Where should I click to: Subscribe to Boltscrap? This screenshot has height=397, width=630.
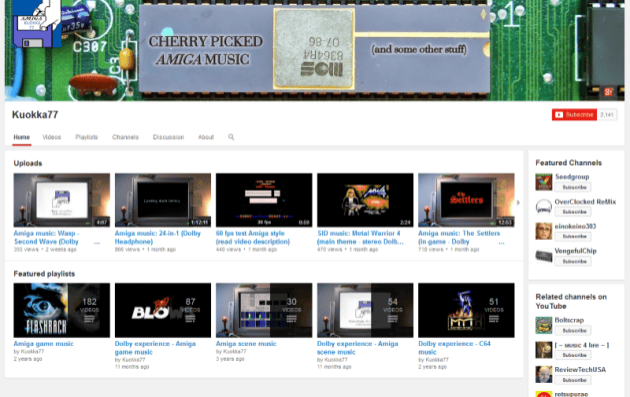click(x=573, y=330)
